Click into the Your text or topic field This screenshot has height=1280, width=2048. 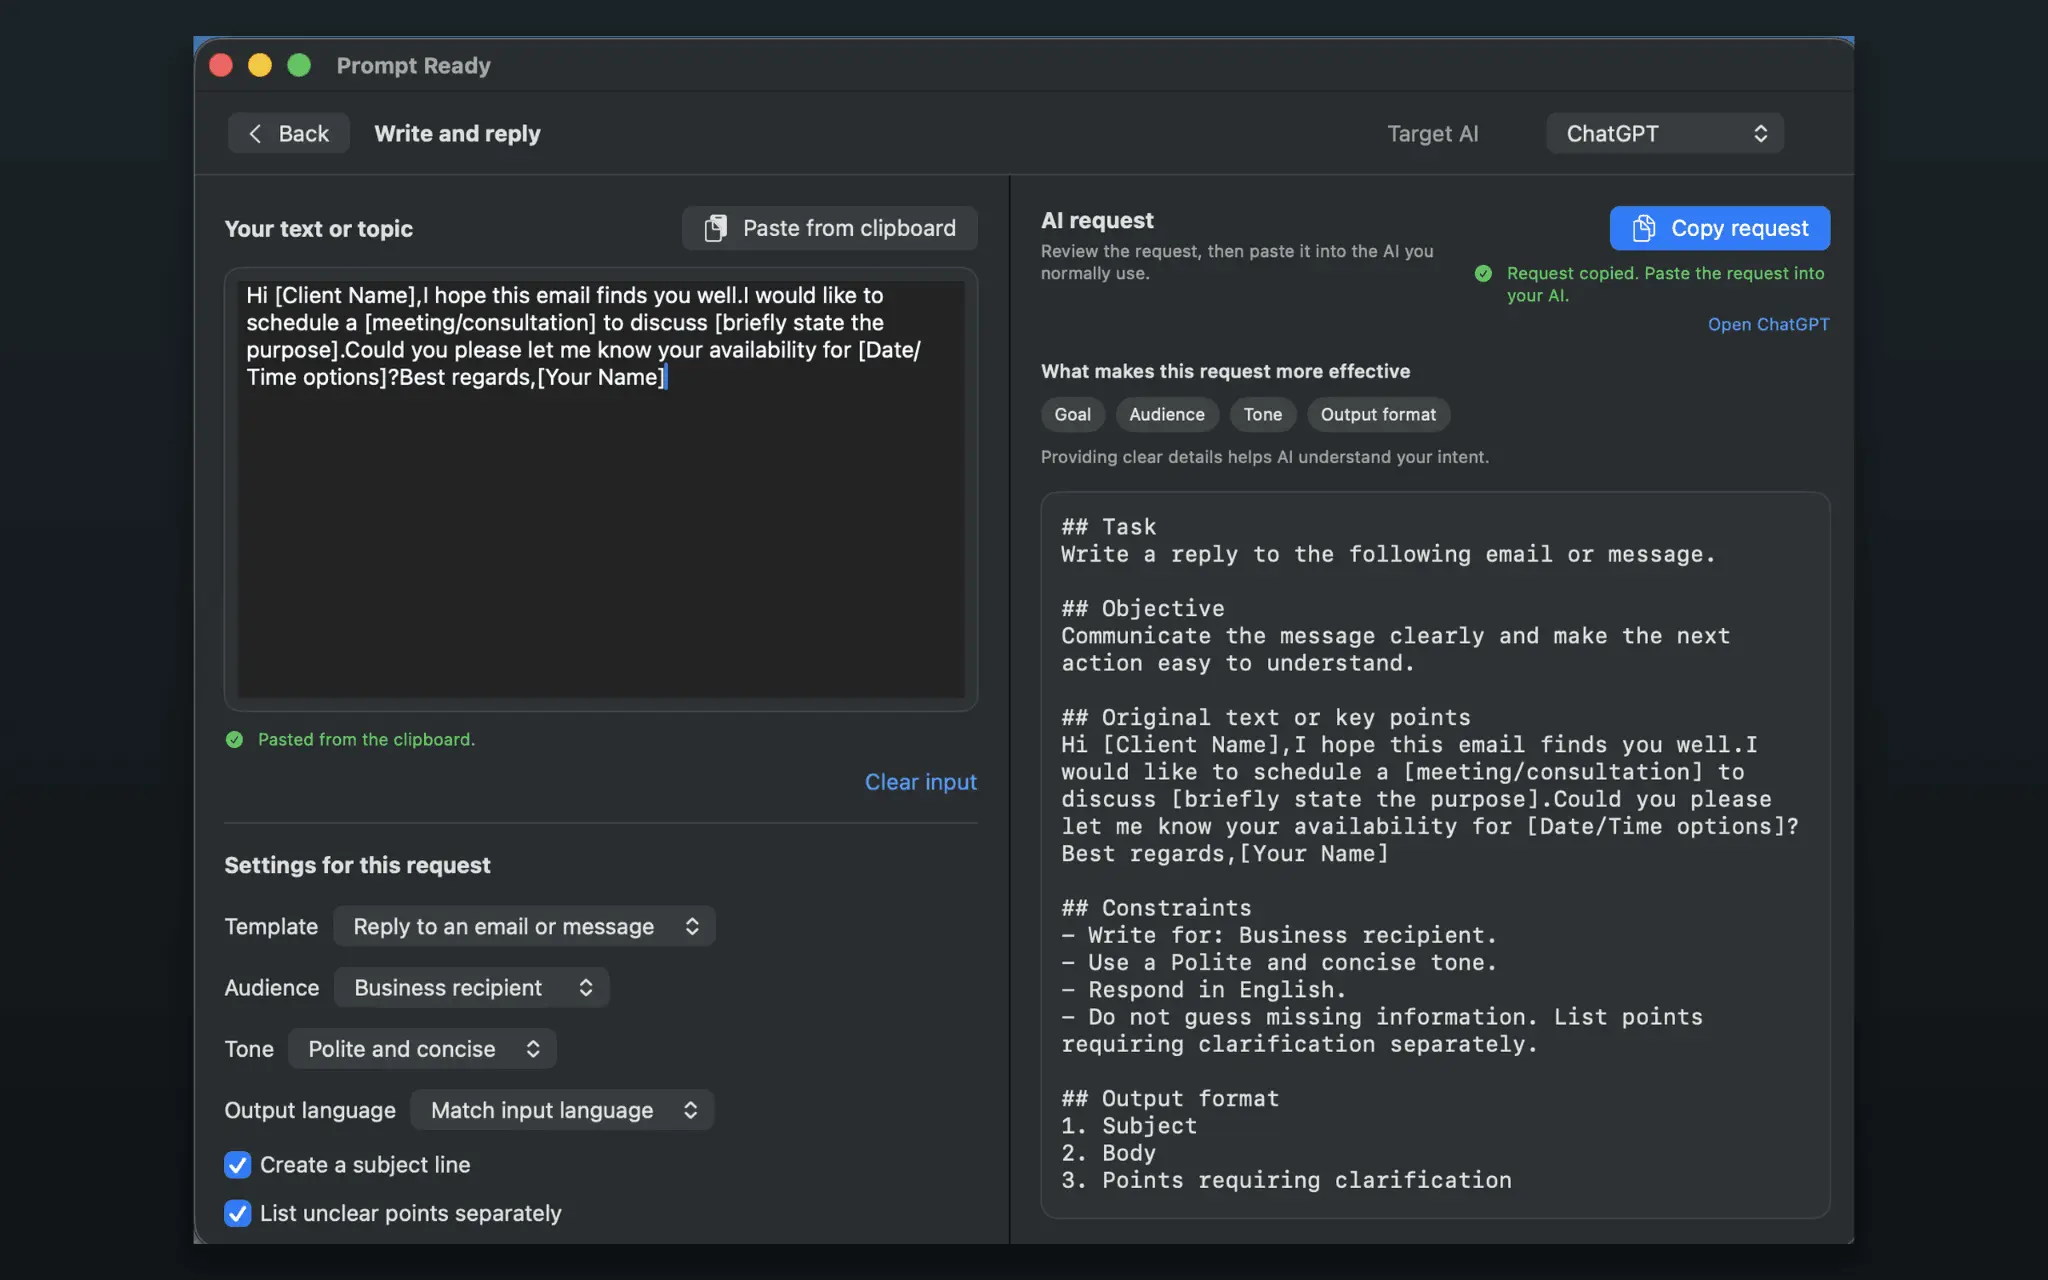pos(600,489)
